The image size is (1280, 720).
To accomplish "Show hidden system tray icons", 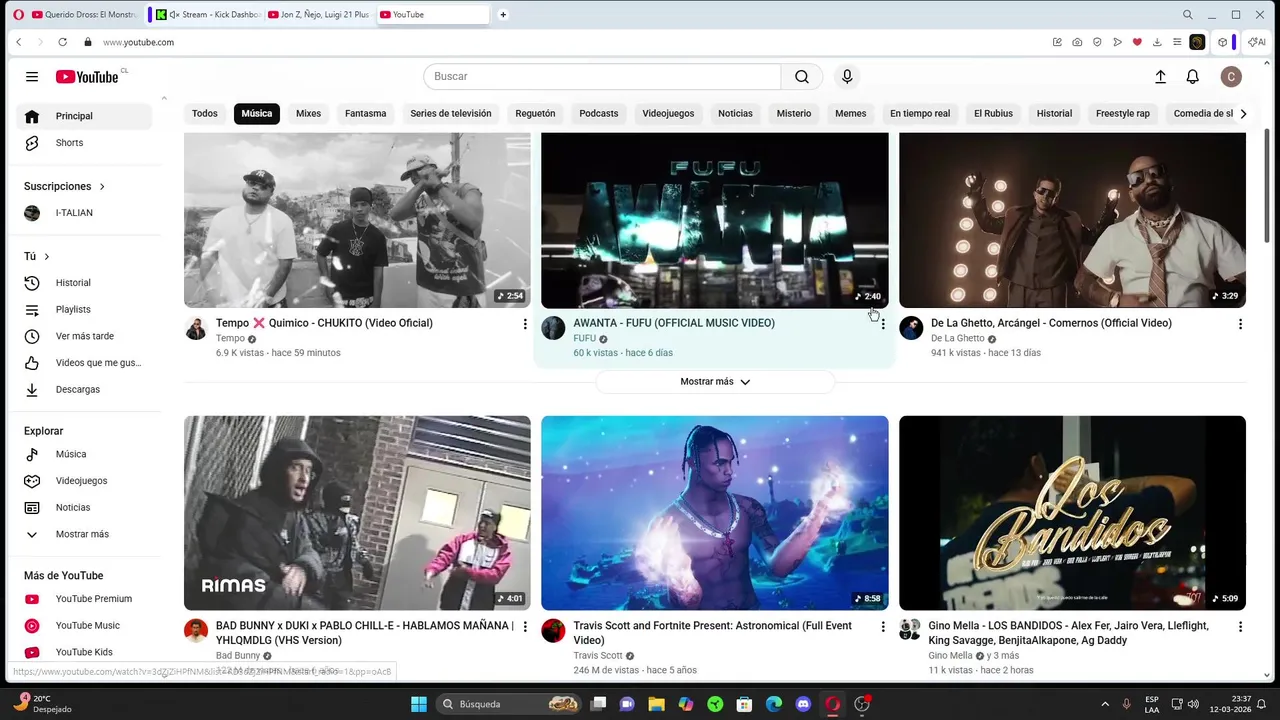I will (x=1105, y=704).
